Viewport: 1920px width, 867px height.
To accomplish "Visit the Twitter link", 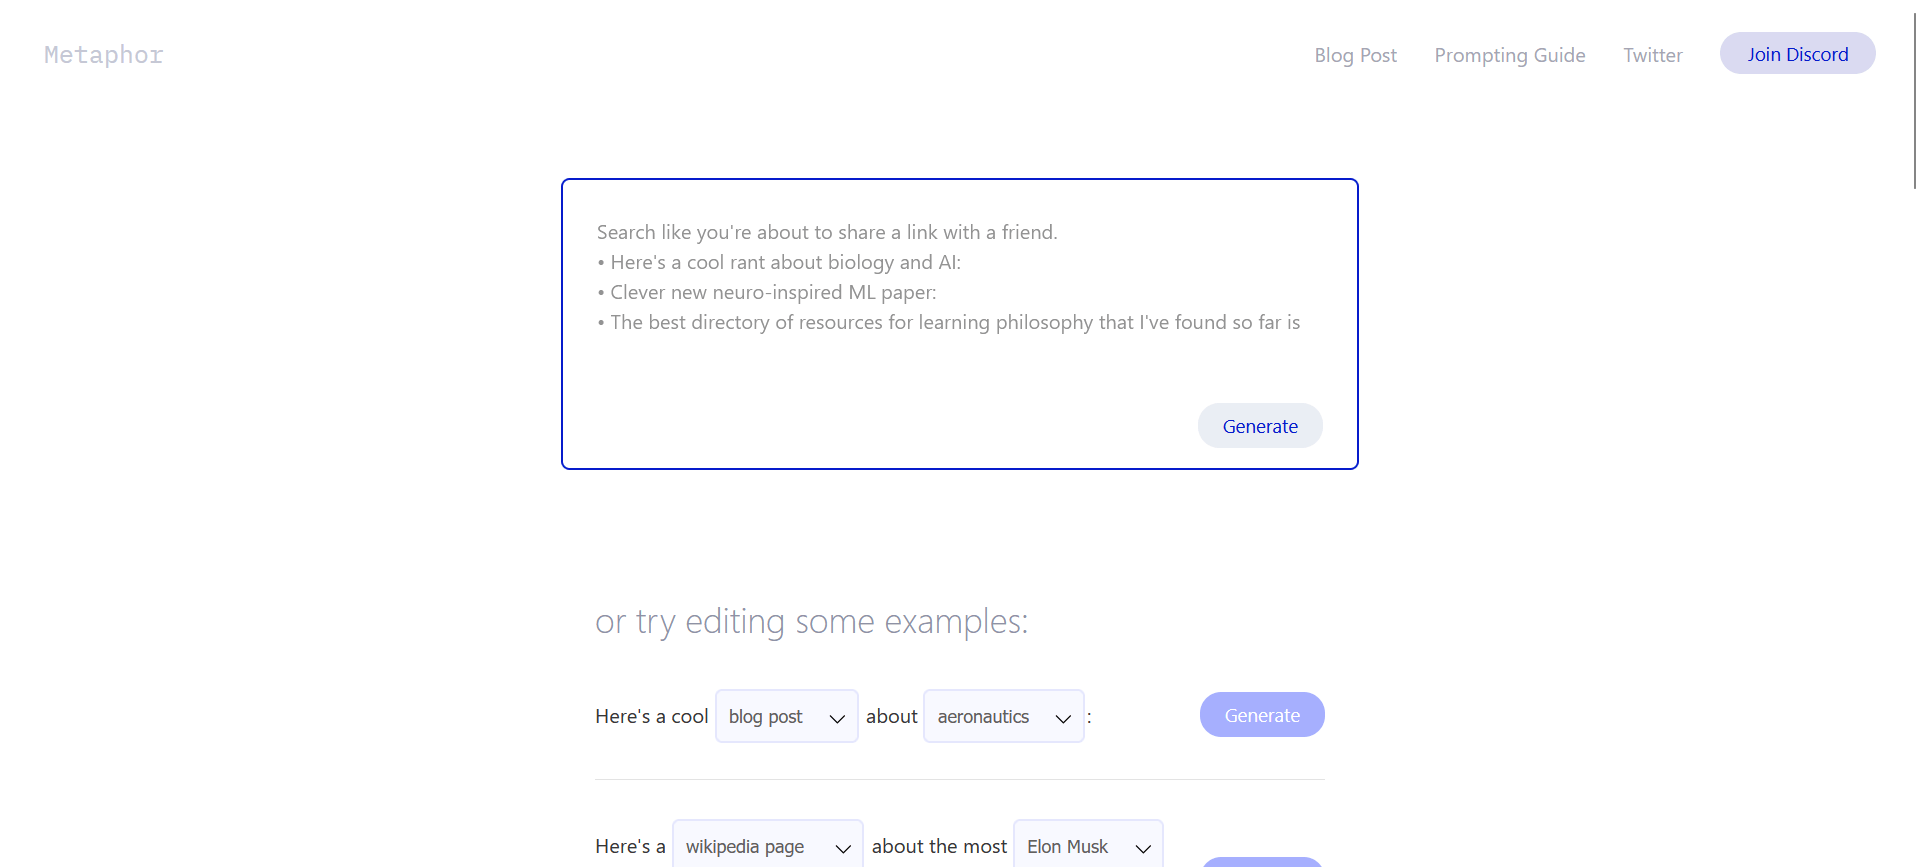I will coord(1652,55).
